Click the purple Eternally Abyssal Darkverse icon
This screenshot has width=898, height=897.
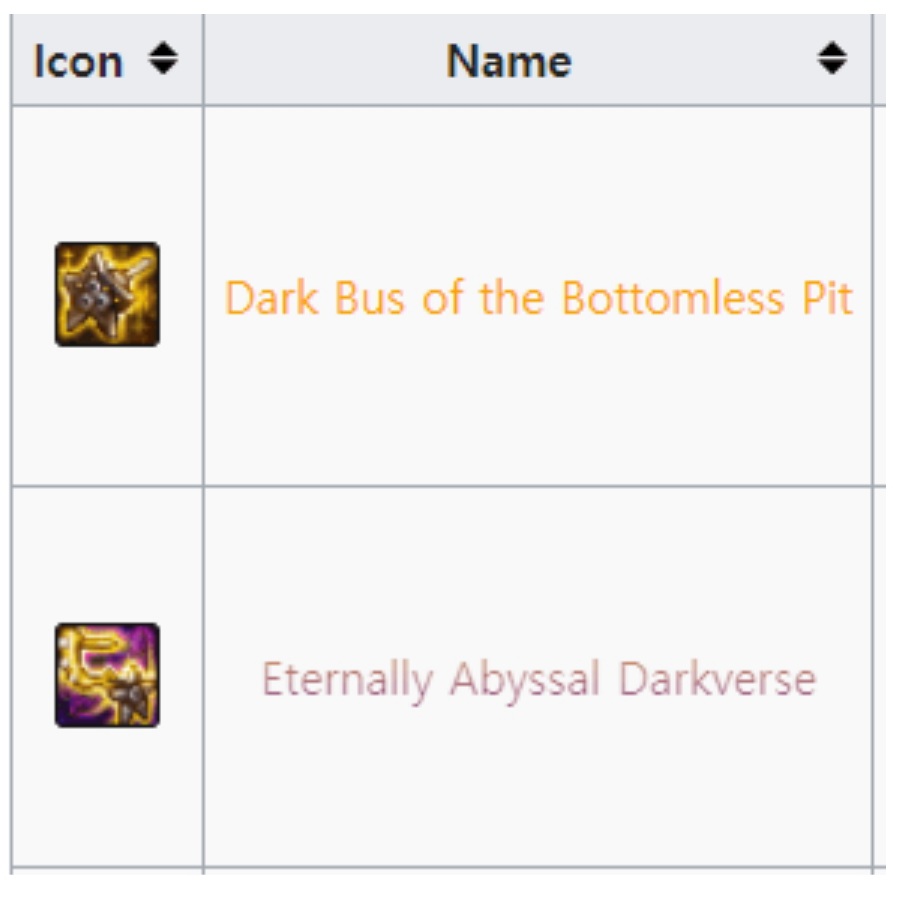click(107, 675)
